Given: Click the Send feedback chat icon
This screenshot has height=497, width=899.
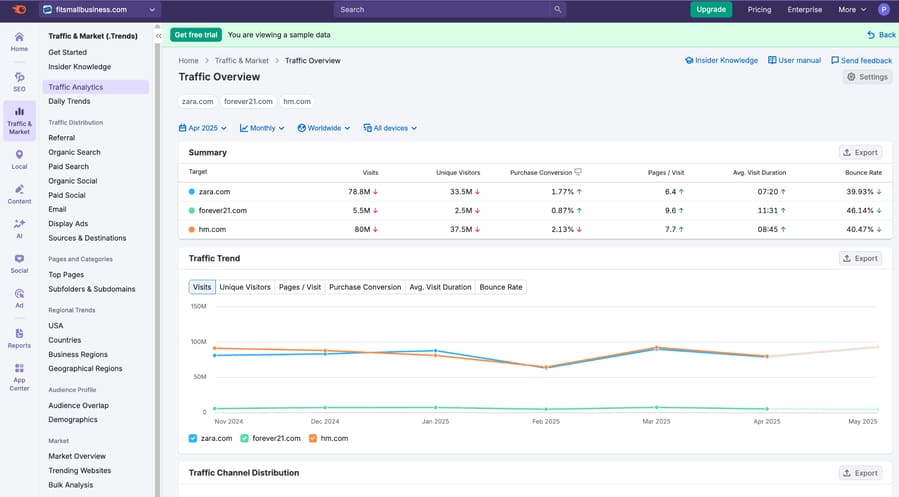Looking at the screenshot, I should [835, 60].
